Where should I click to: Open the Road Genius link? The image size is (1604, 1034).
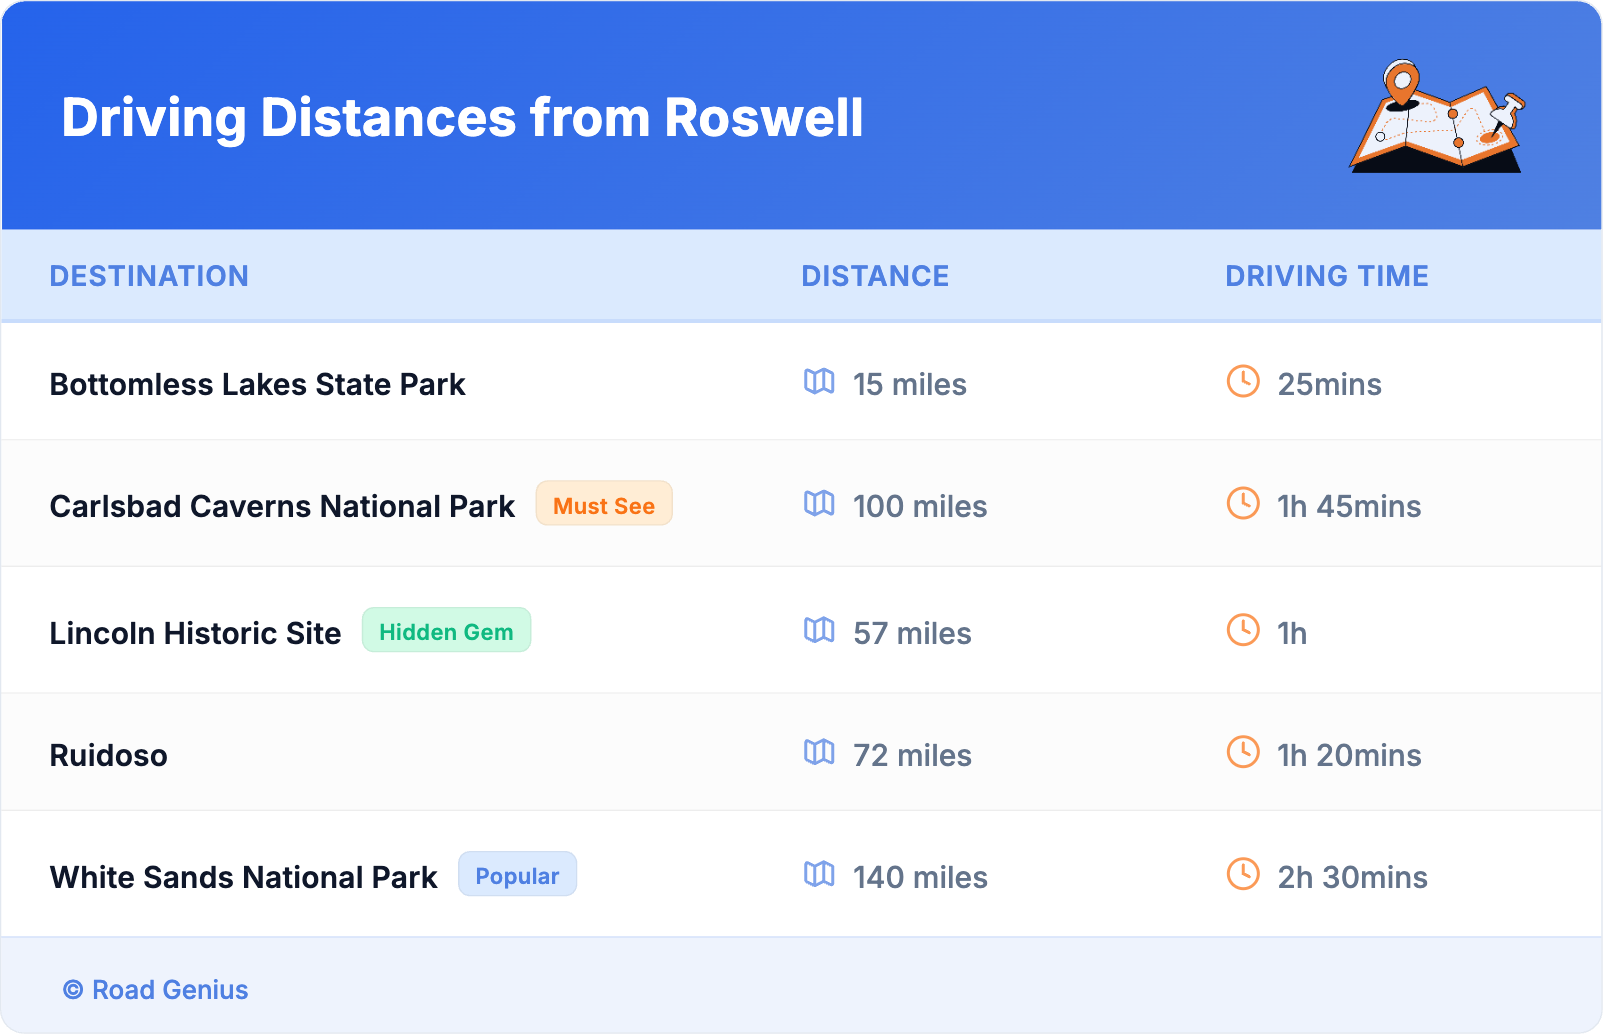point(156,990)
